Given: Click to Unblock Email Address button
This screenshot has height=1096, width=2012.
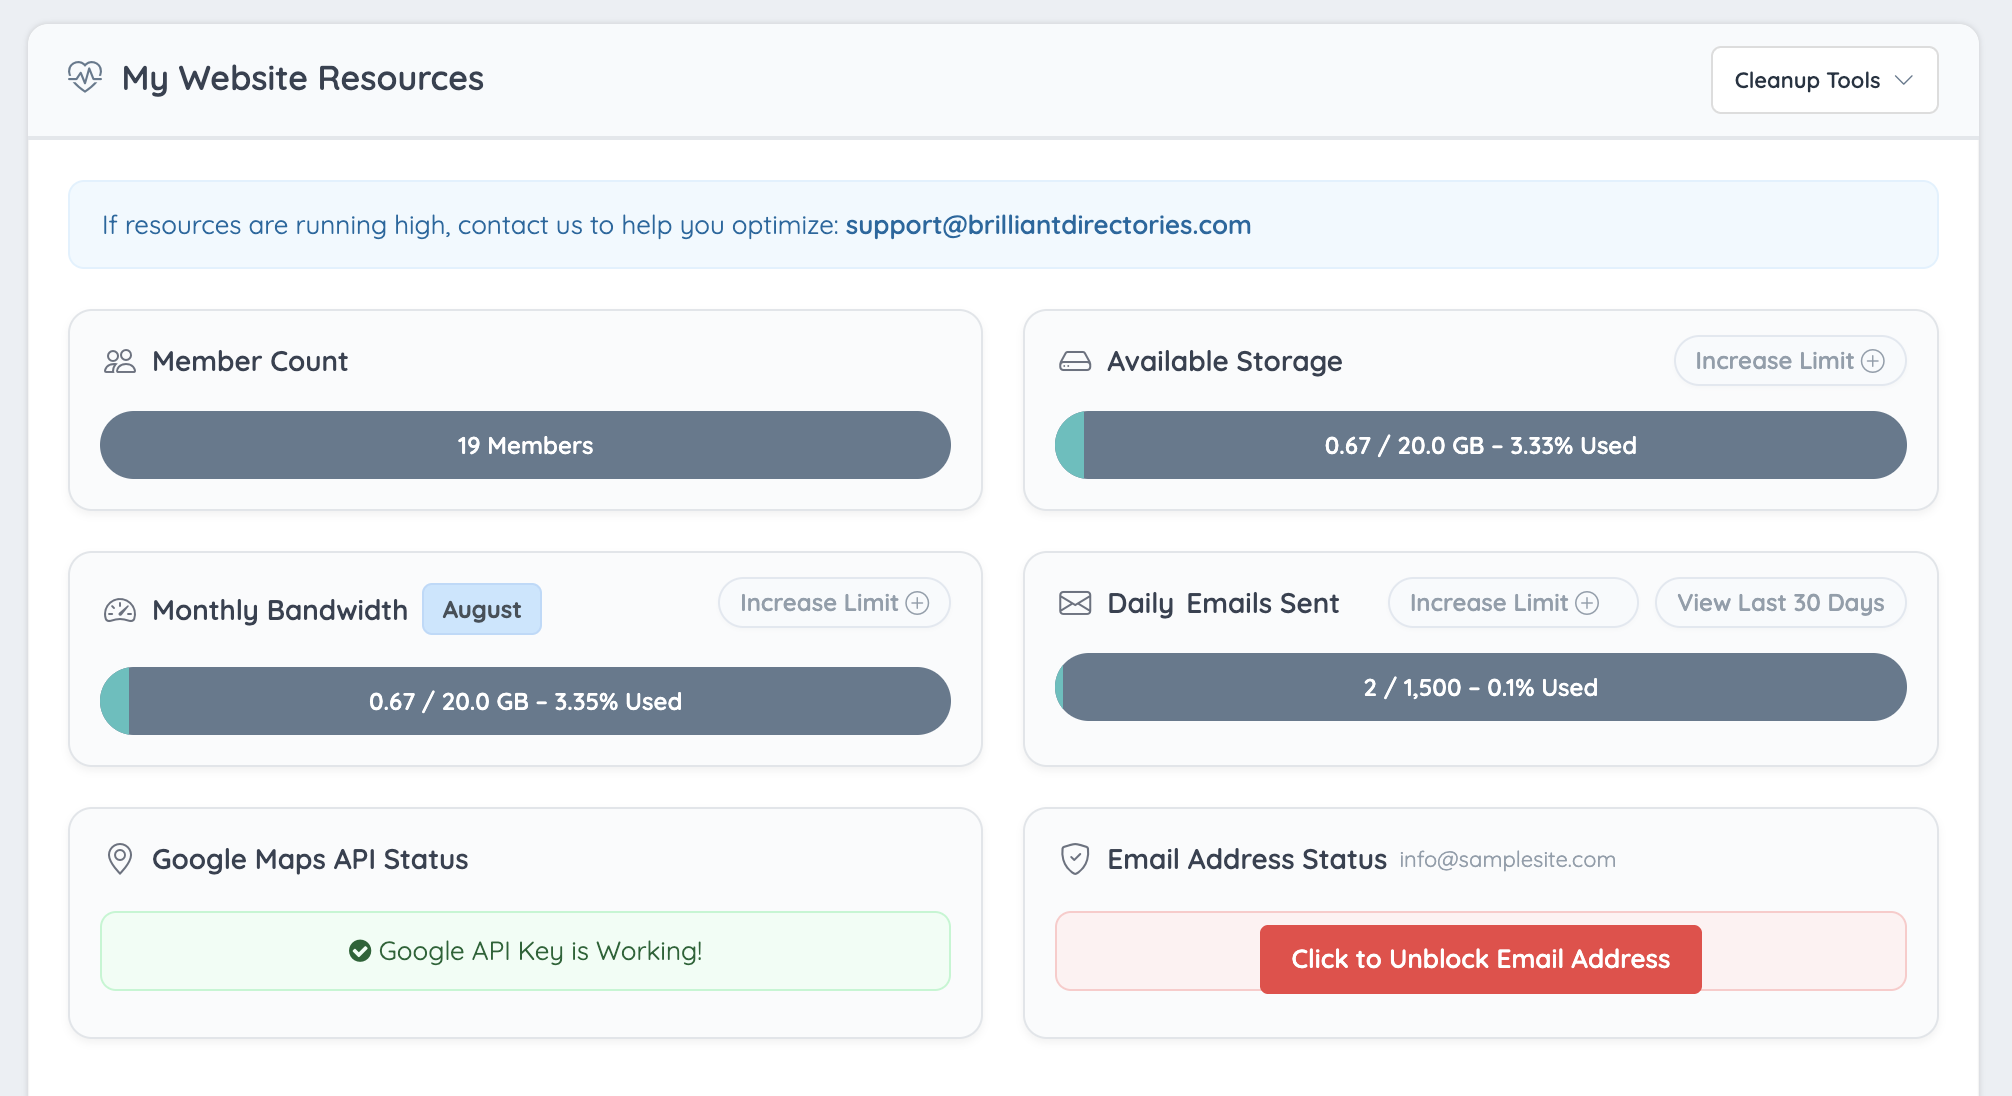Looking at the screenshot, I should pyautogui.click(x=1480, y=959).
